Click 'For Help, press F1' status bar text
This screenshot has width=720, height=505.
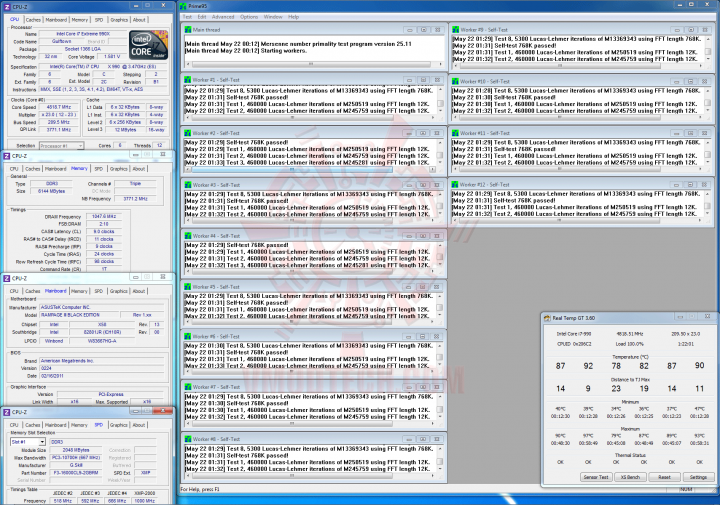pyautogui.click(x=200, y=489)
